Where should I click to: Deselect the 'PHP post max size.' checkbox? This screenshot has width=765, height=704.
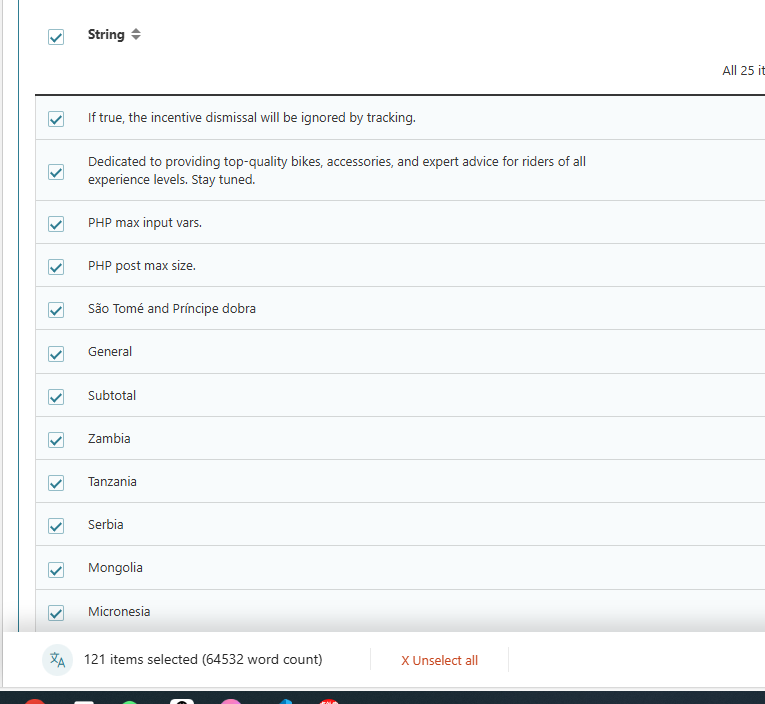pos(56,267)
